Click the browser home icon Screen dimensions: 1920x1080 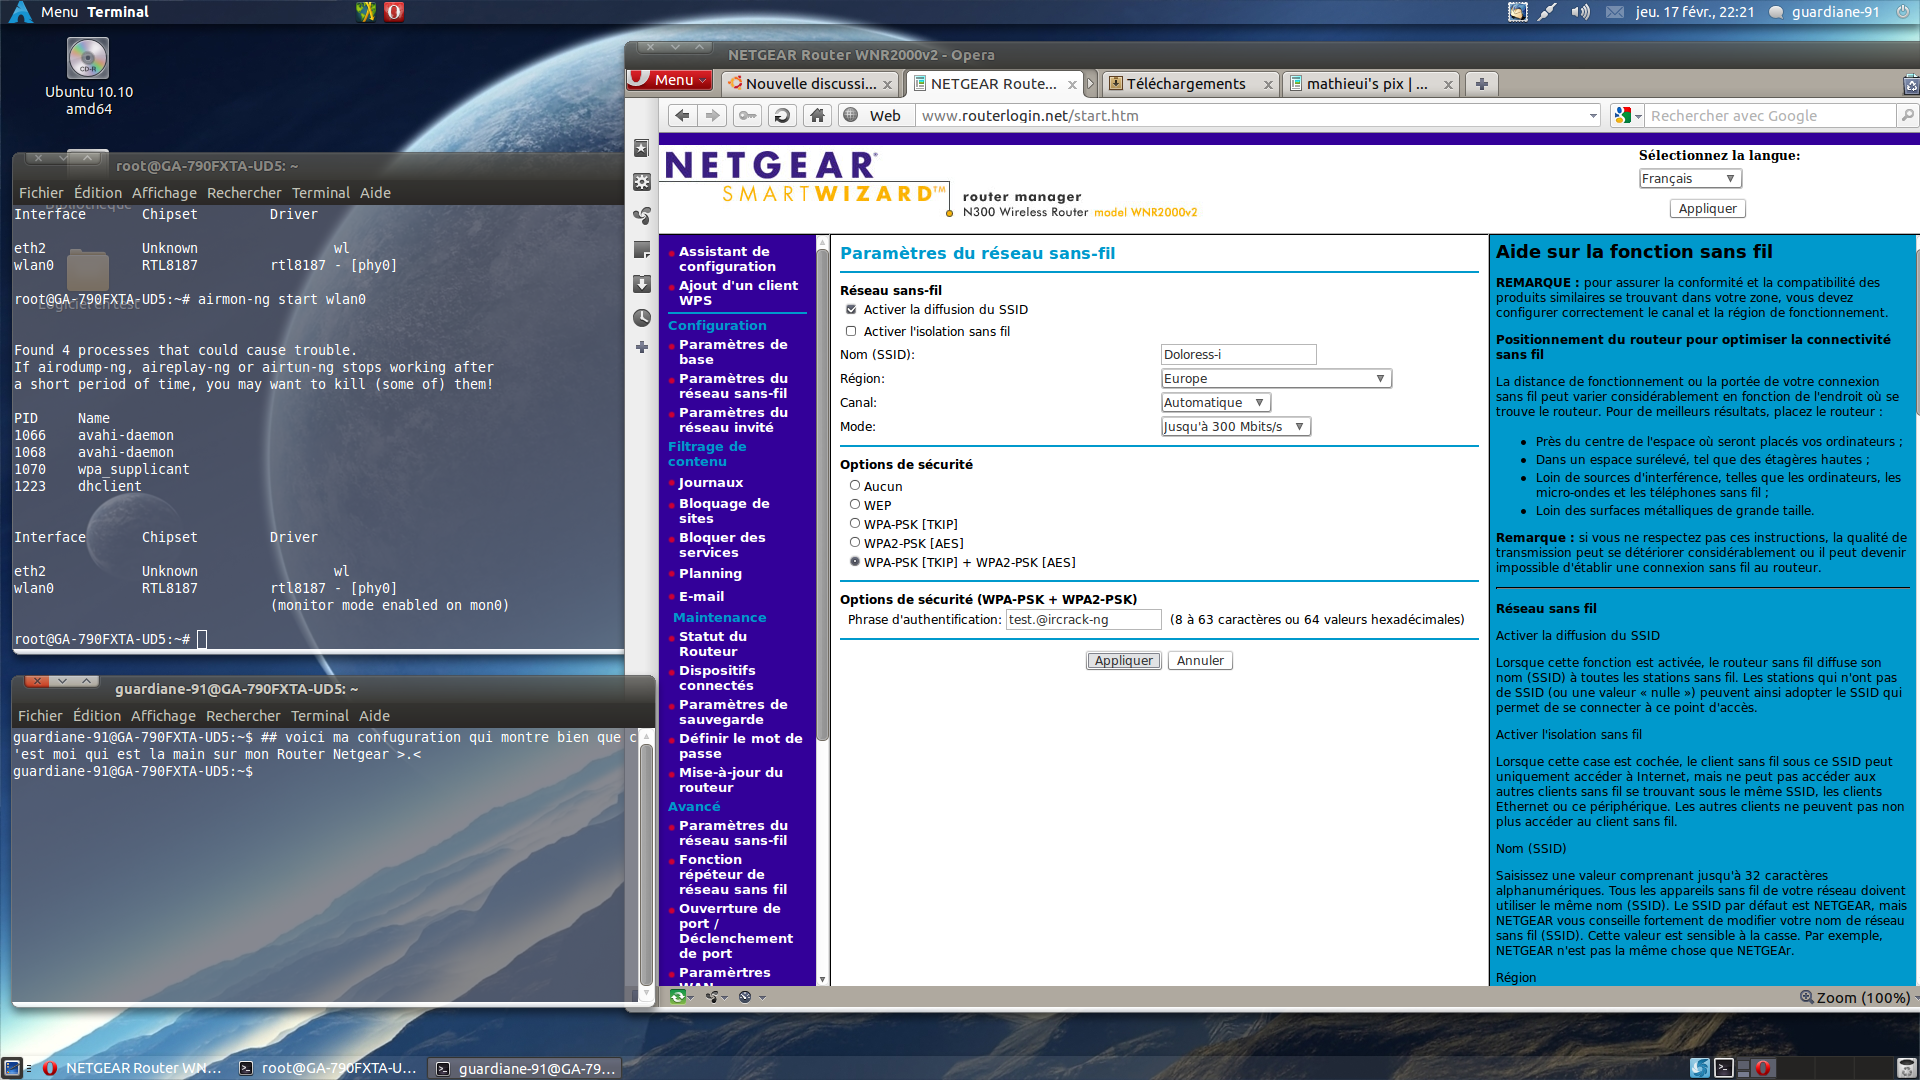point(817,116)
